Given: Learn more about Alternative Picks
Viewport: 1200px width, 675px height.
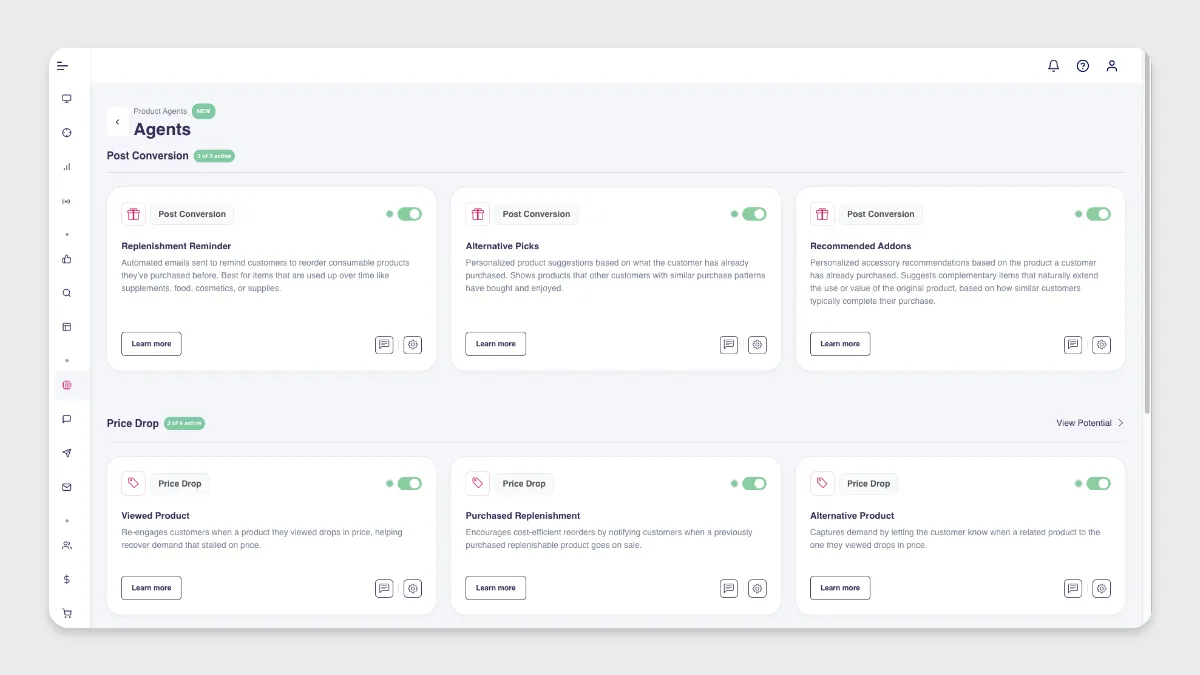Looking at the screenshot, I should (x=496, y=344).
